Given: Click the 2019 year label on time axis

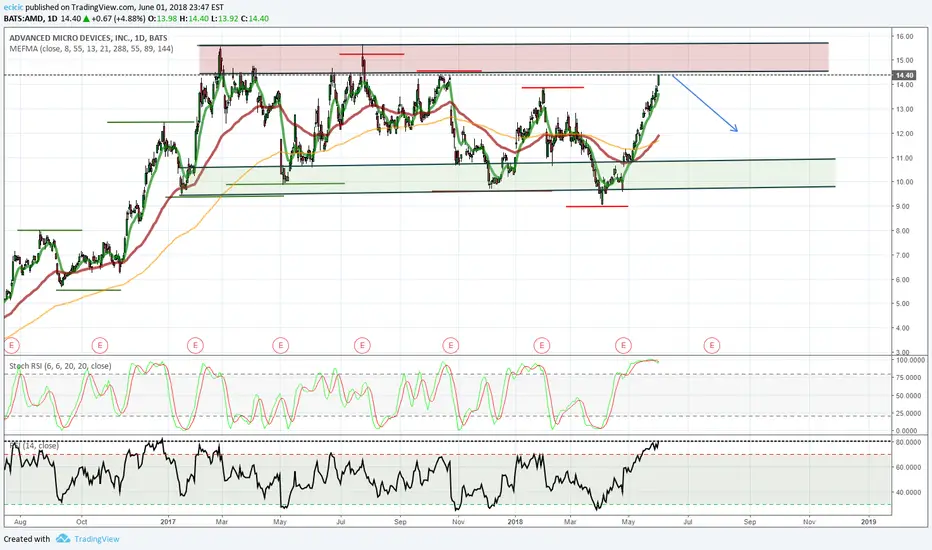Looking at the screenshot, I should point(868,522).
